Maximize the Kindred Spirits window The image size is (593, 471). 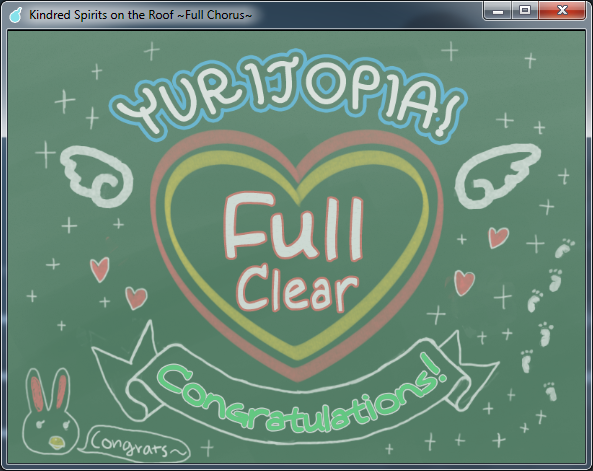pyautogui.click(x=525, y=11)
